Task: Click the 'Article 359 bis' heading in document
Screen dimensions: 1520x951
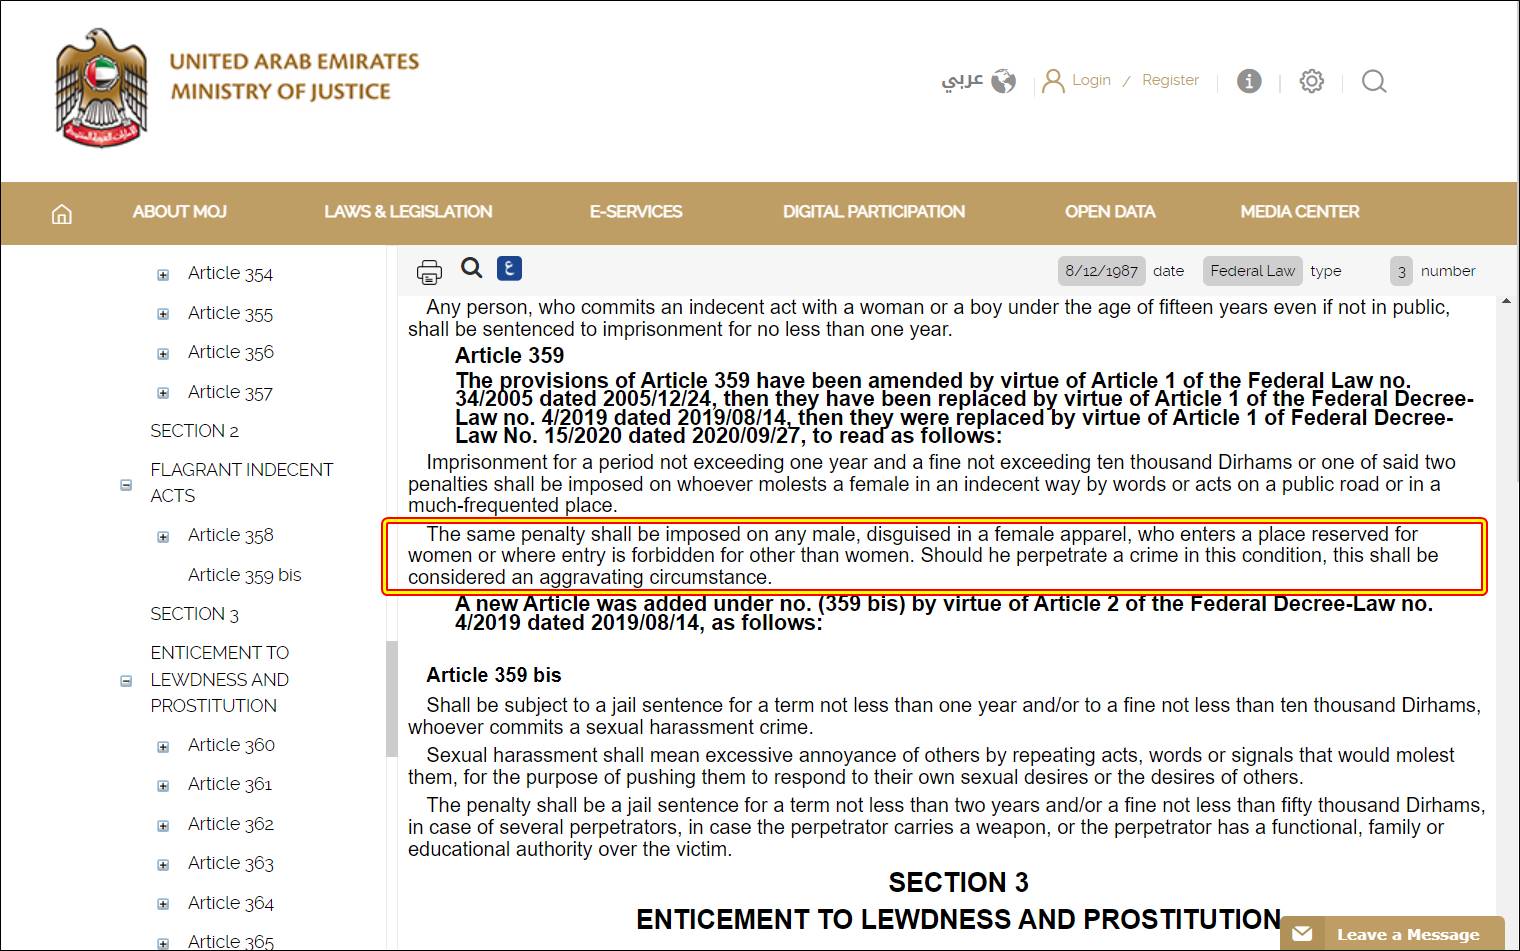Action: 494,675
